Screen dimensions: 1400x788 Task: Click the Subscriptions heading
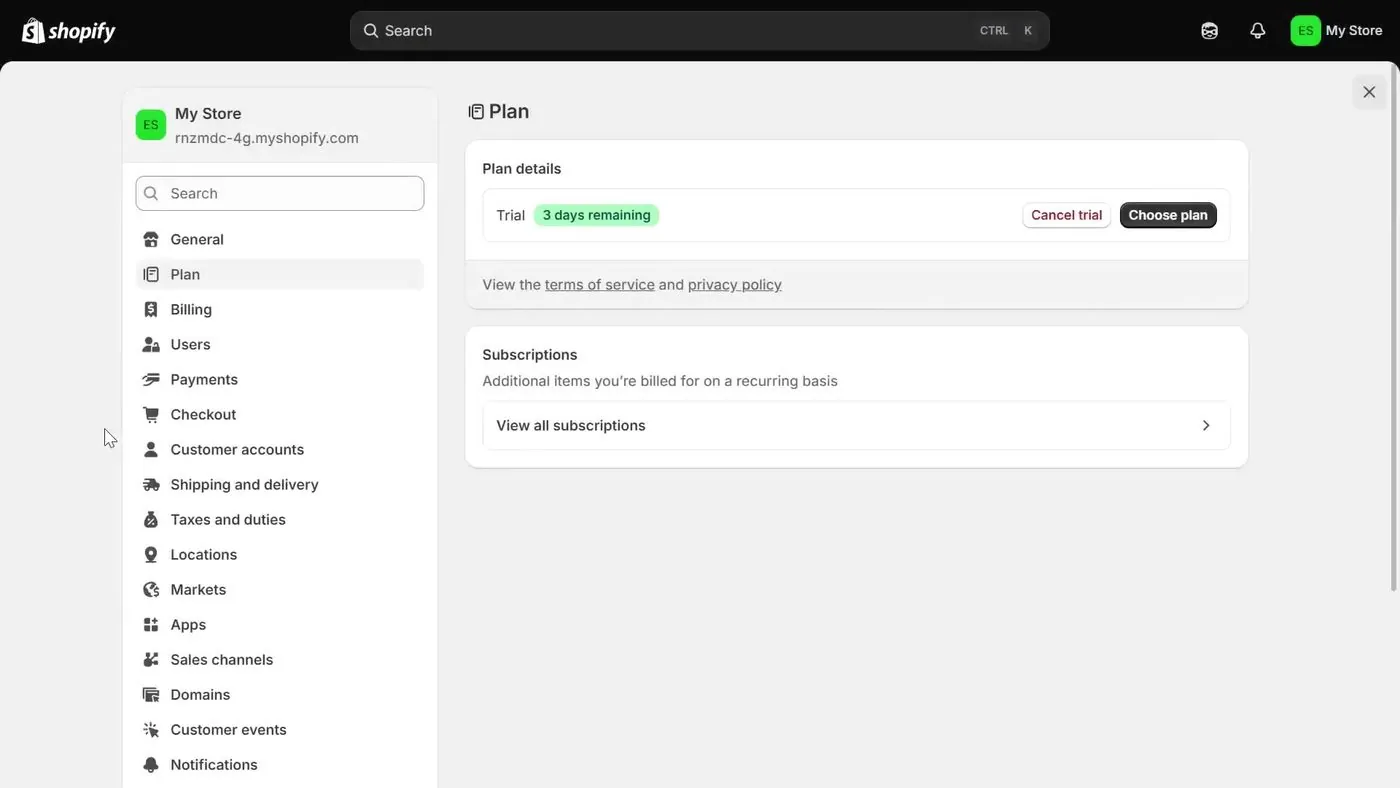point(530,355)
